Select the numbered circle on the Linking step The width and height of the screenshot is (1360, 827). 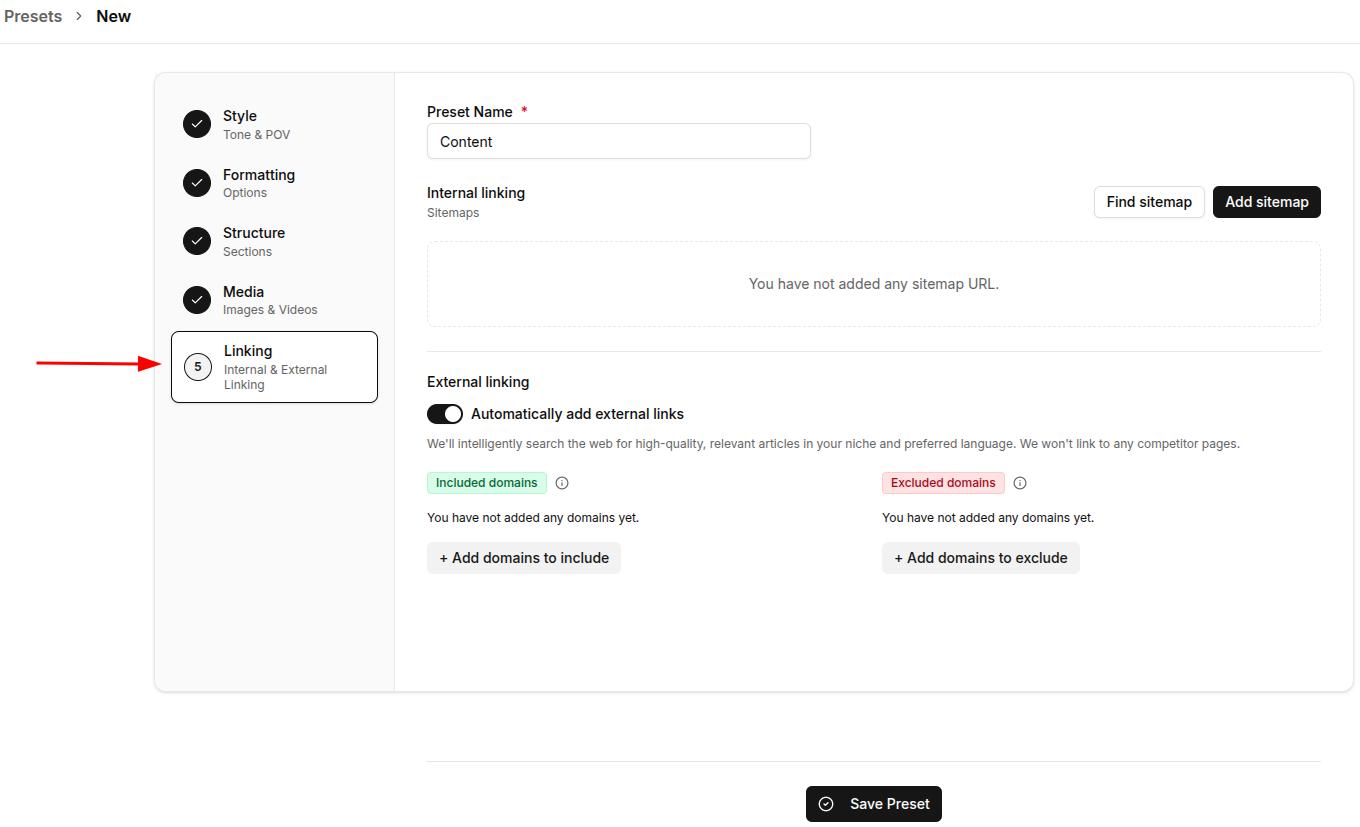[197, 367]
